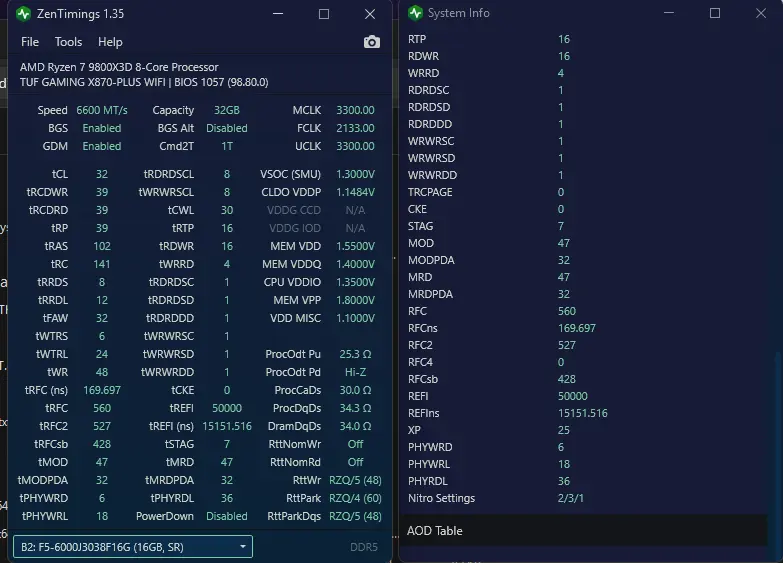Select the DramDqDs value 34.0 Ω
The height and width of the screenshot is (563, 783).
coord(355,426)
